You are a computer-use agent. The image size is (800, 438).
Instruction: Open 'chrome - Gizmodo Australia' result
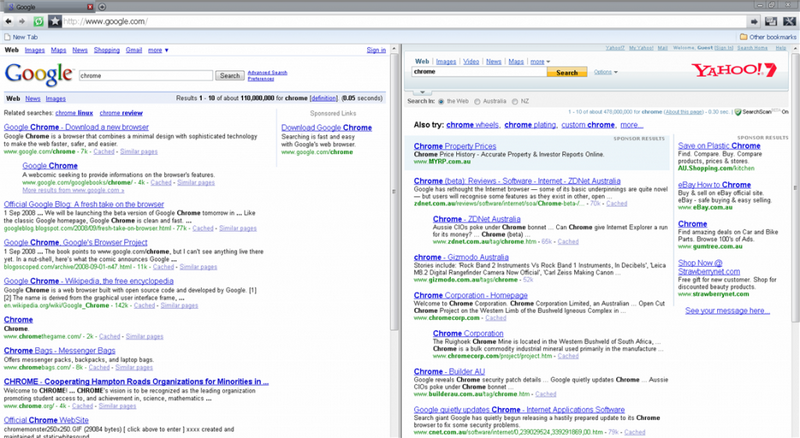pos(461,257)
